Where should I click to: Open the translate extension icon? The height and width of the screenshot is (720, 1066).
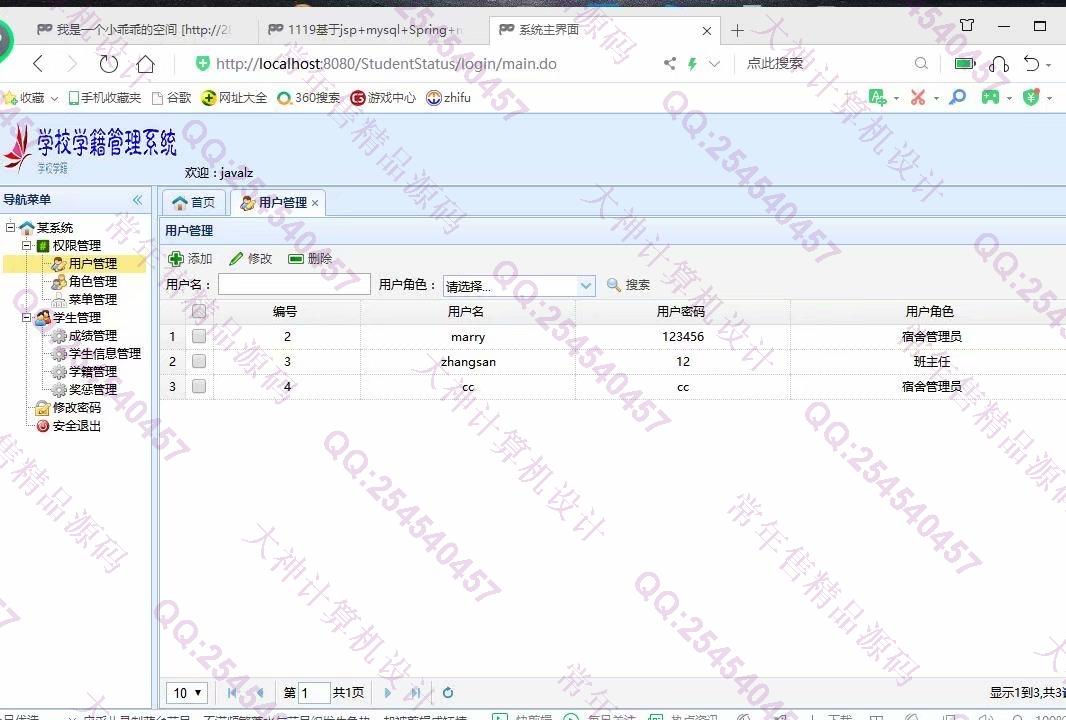click(878, 98)
